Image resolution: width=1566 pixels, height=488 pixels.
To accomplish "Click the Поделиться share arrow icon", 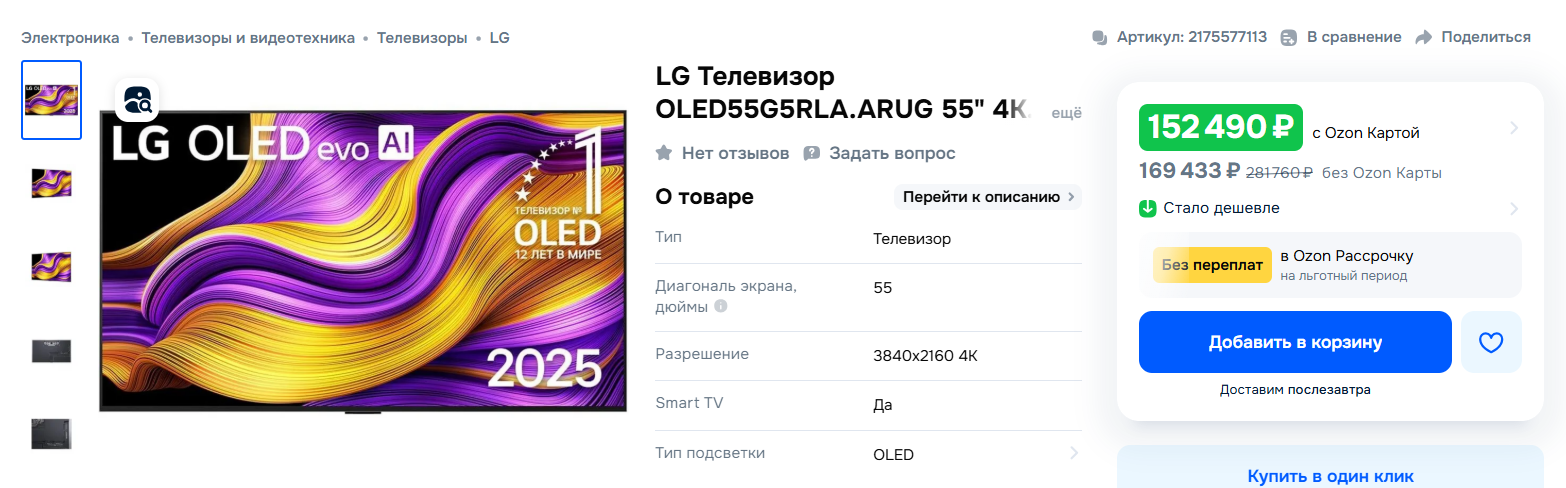I will pyautogui.click(x=1424, y=38).
